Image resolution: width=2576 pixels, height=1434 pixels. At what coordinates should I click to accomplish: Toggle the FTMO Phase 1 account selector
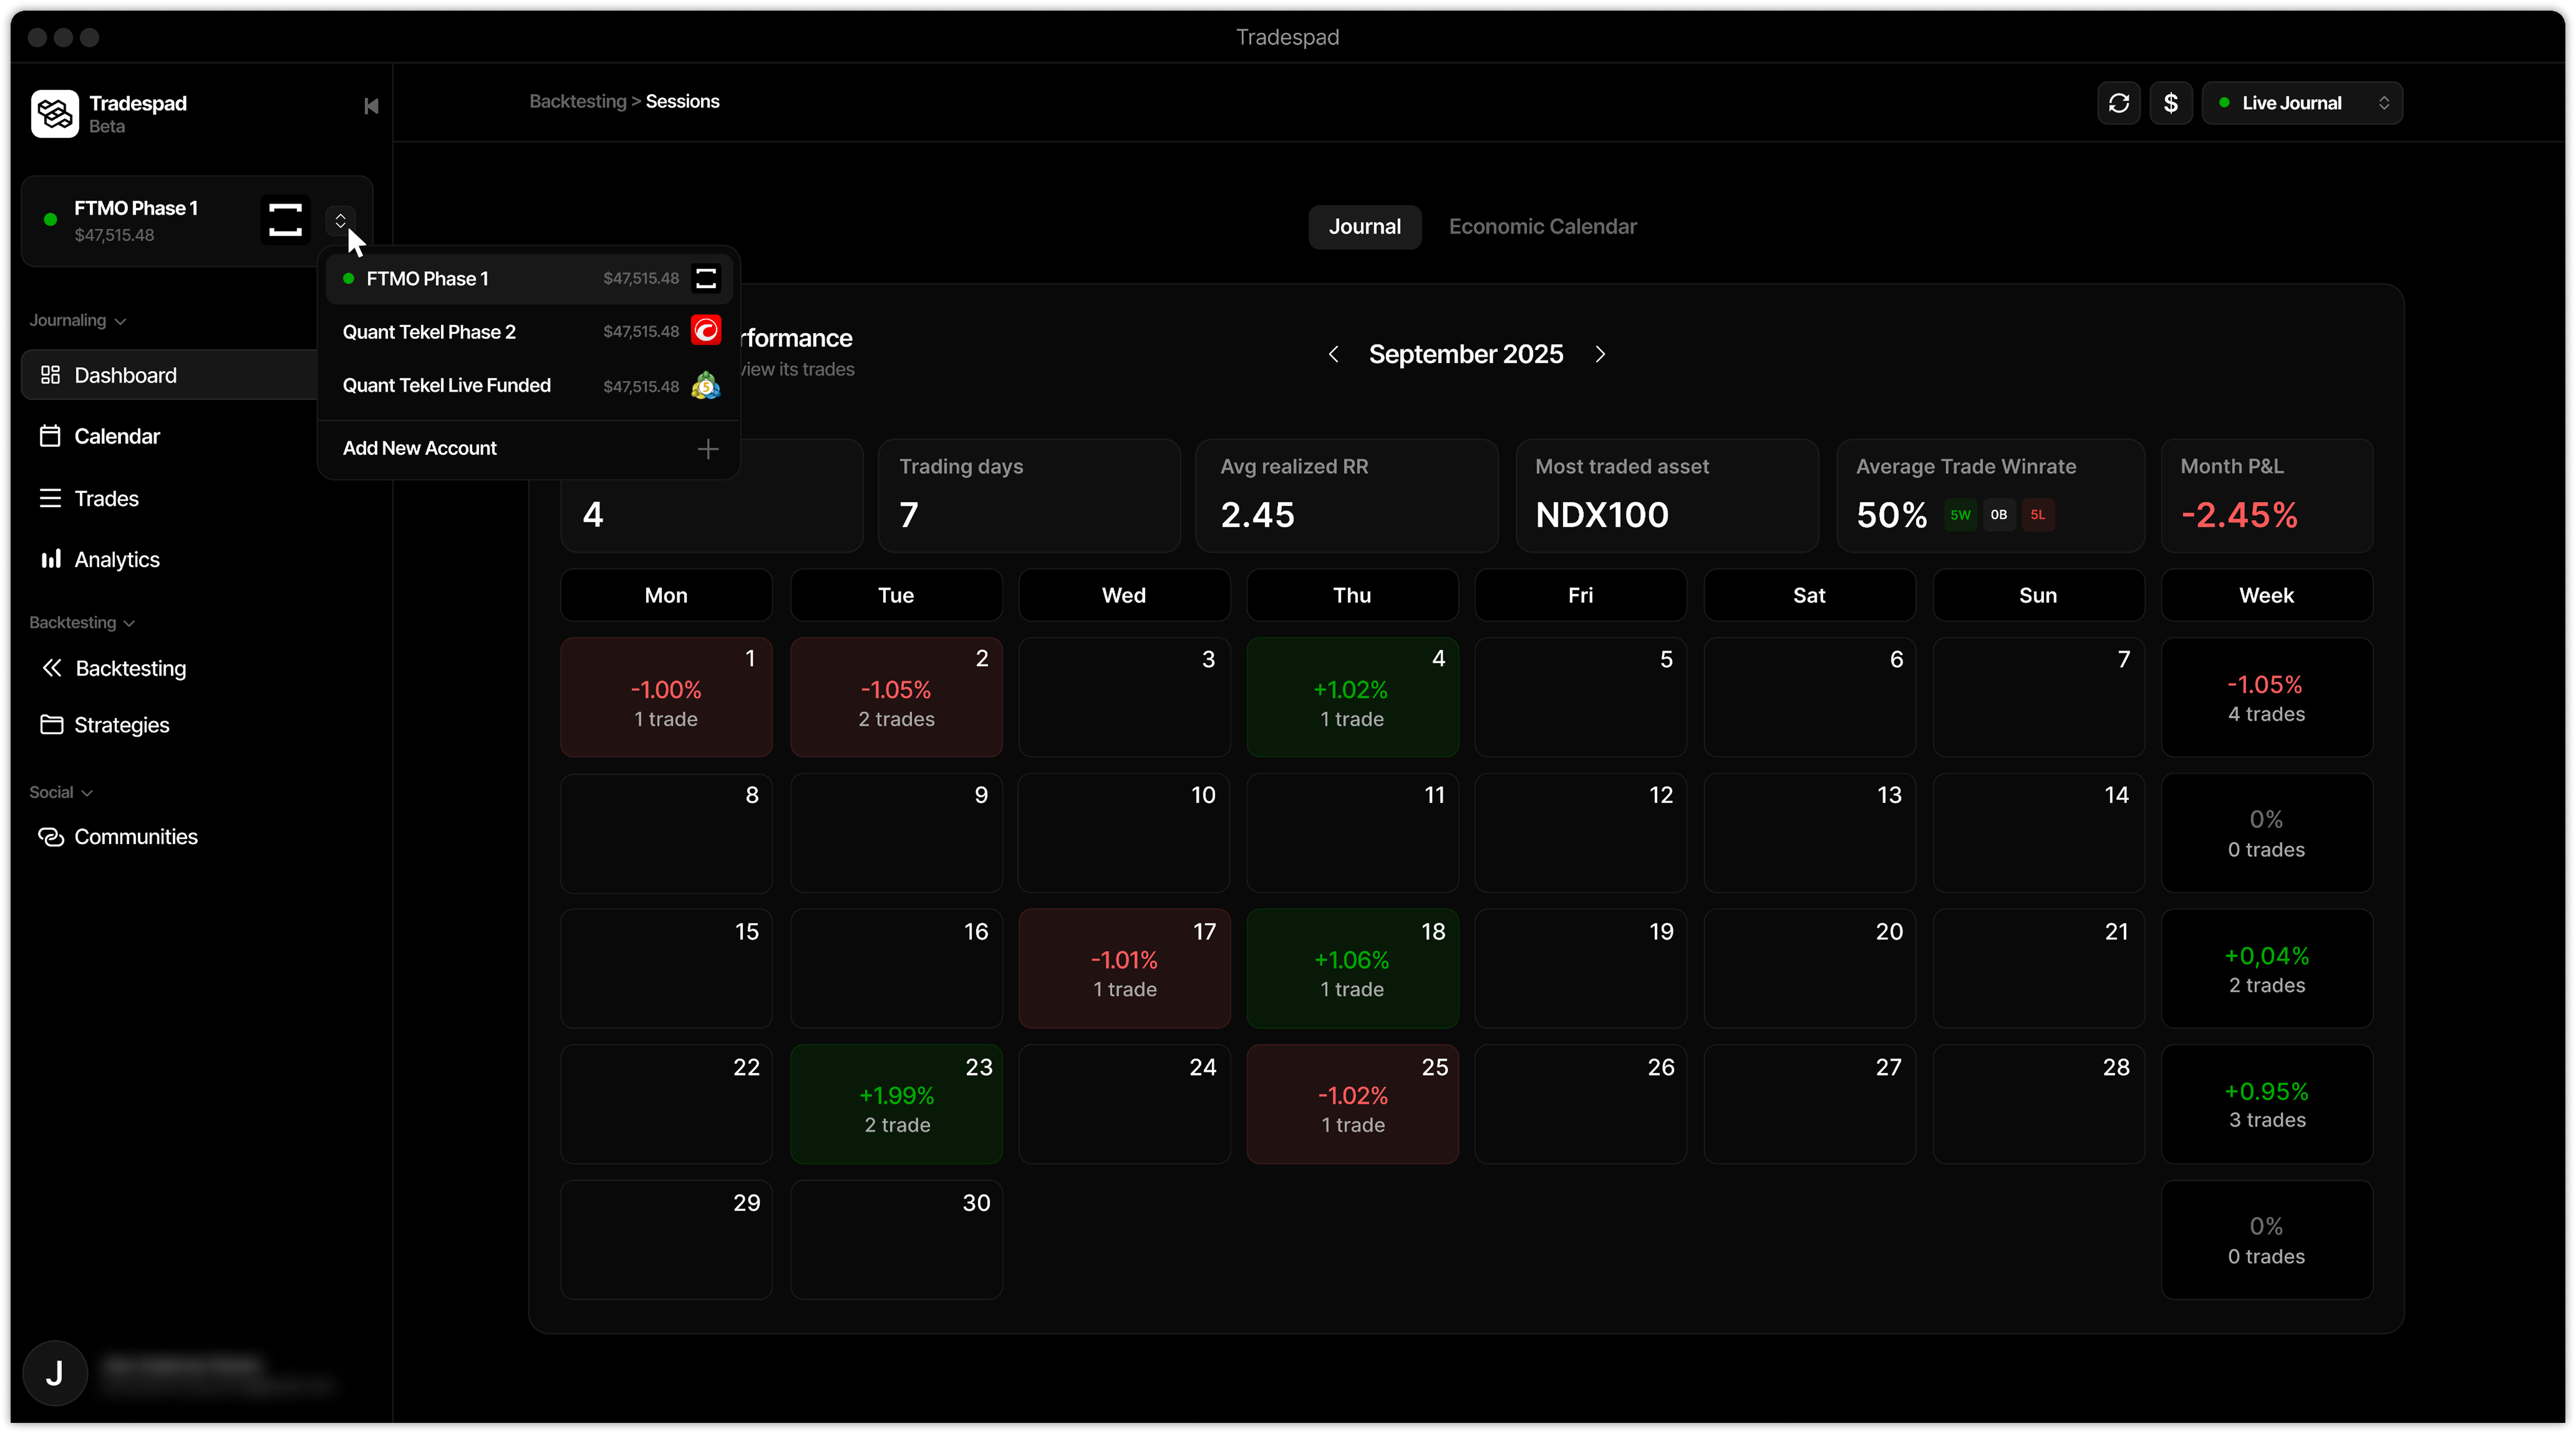point(340,220)
